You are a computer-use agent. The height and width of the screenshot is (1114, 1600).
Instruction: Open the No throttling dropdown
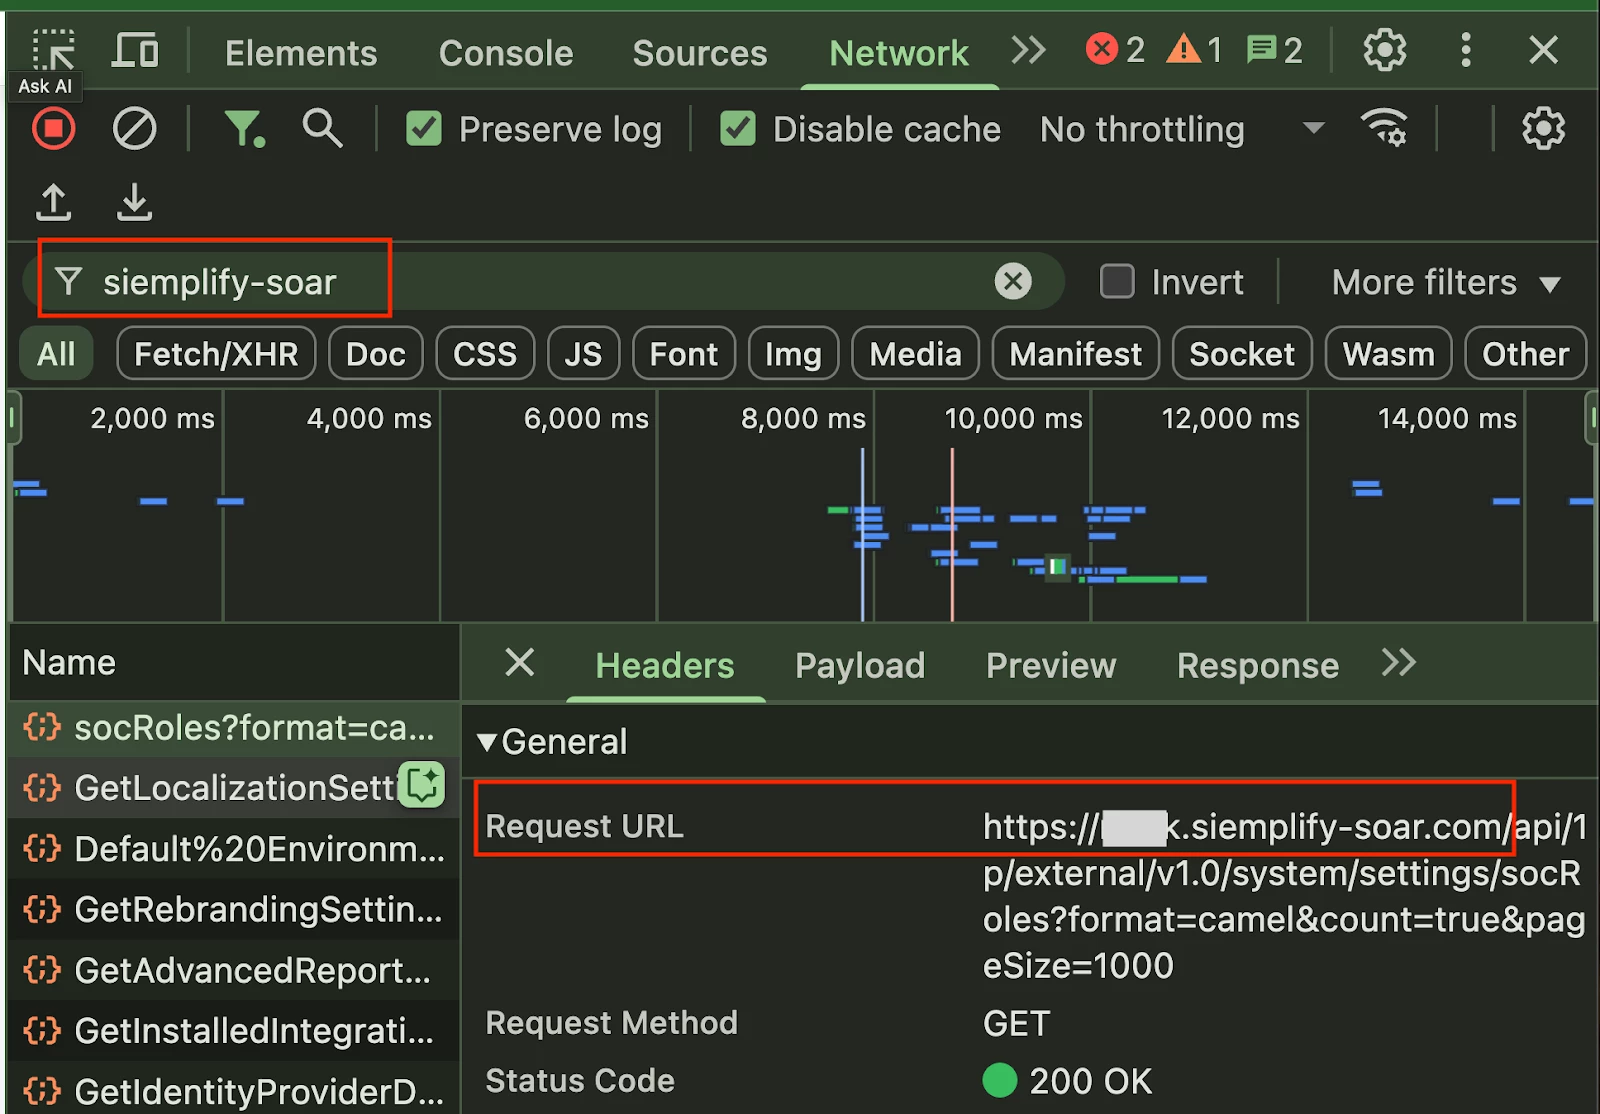pyautogui.click(x=1182, y=129)
